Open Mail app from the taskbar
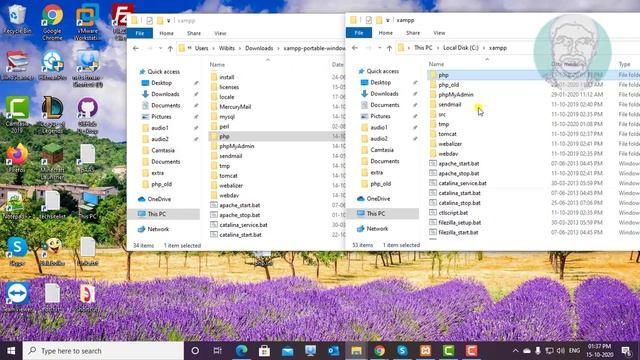The width and height of the screenshot is (640, 360). pyautogui.click(x=287, y=351)
